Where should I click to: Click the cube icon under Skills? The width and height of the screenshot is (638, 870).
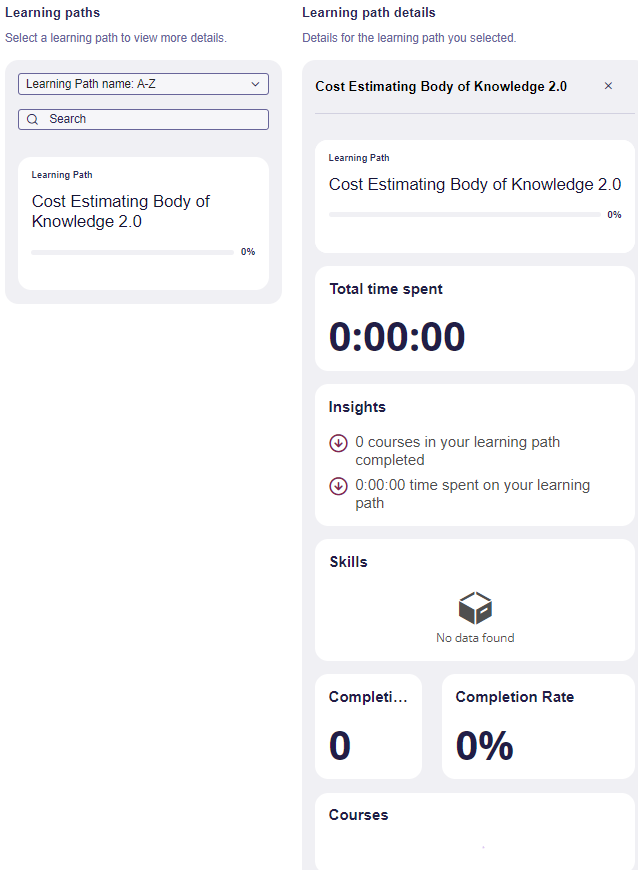pos(474,607)
